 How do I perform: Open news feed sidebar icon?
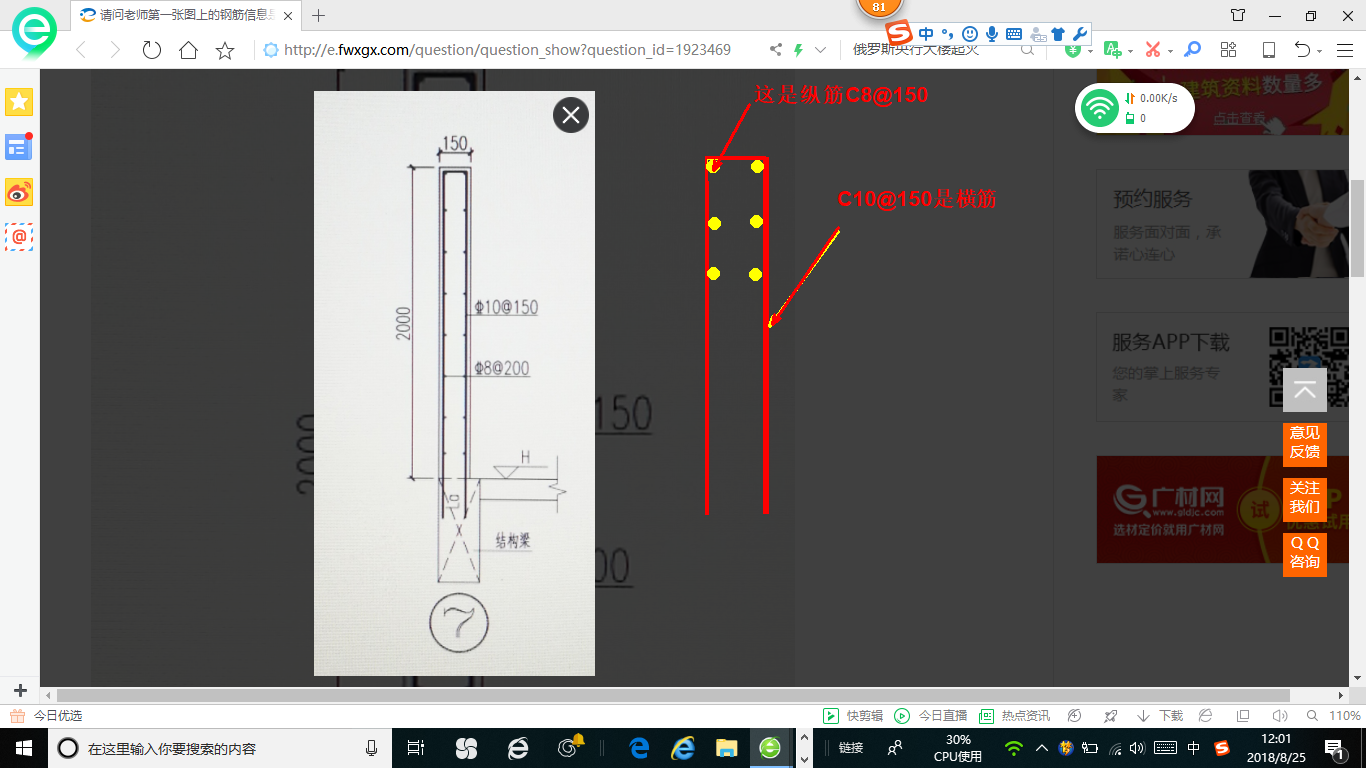point(19,147)
